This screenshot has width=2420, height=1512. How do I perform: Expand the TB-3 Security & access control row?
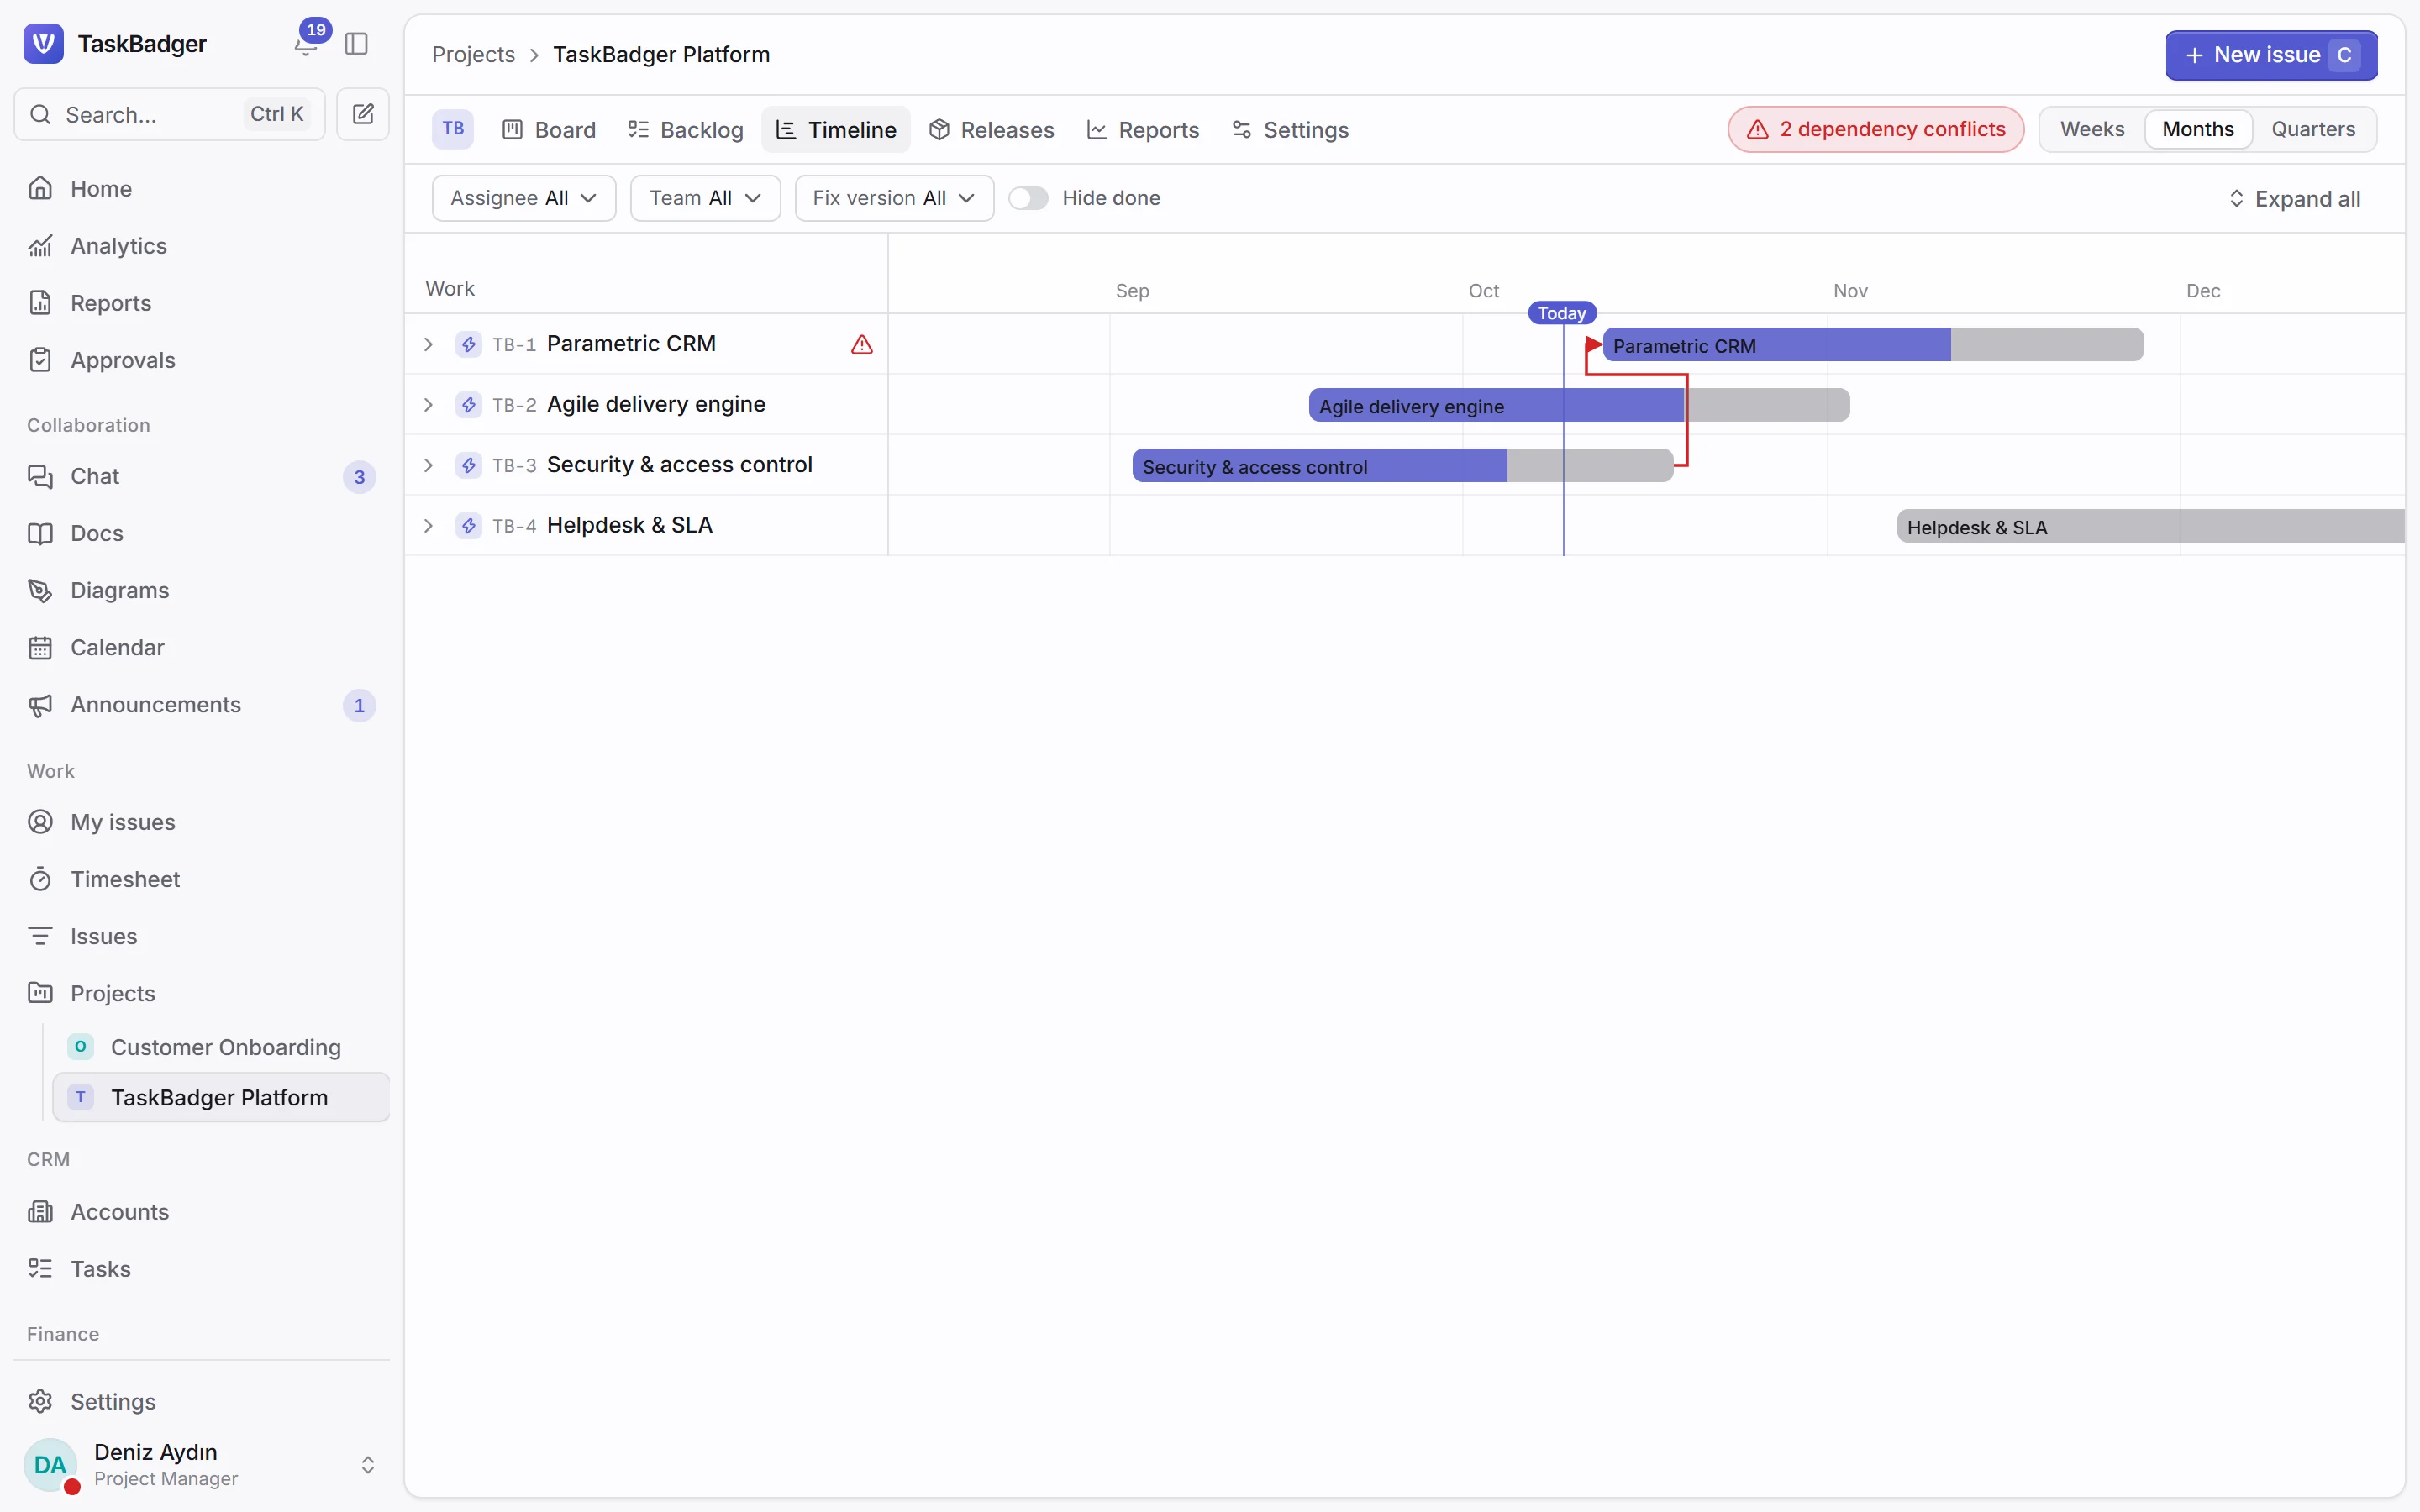coord(428,465)
